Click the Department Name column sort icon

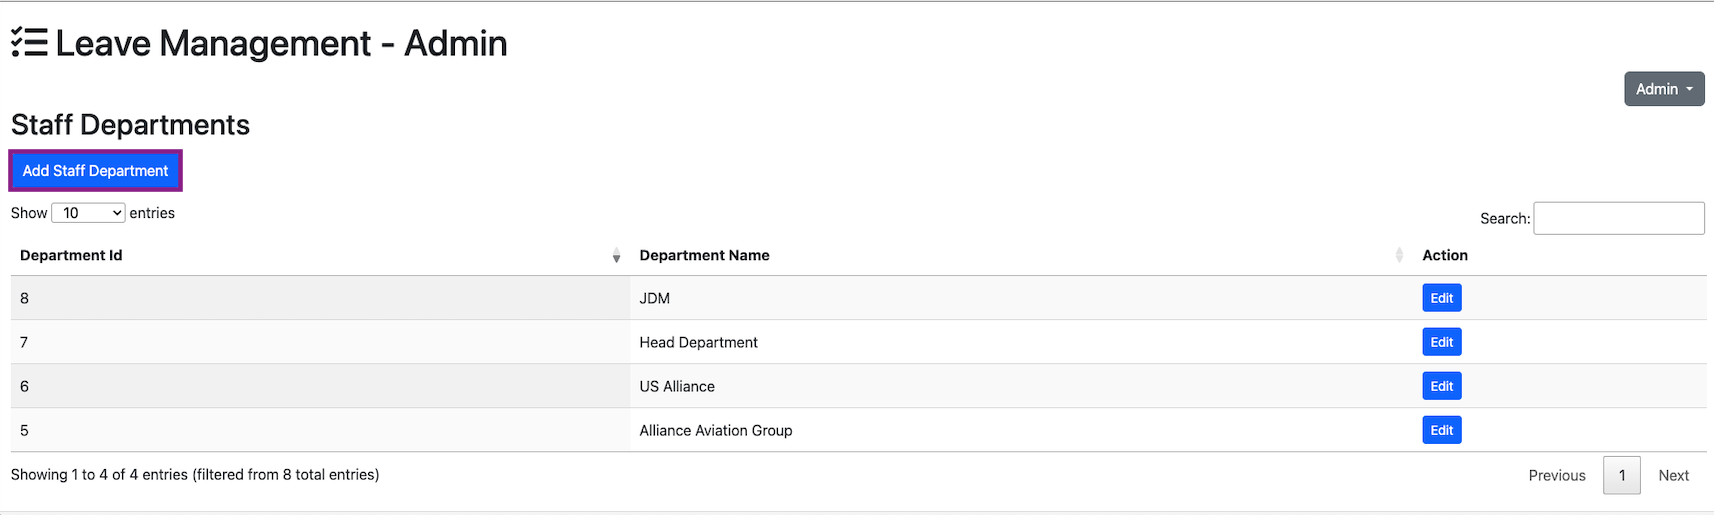point(1398,256)
